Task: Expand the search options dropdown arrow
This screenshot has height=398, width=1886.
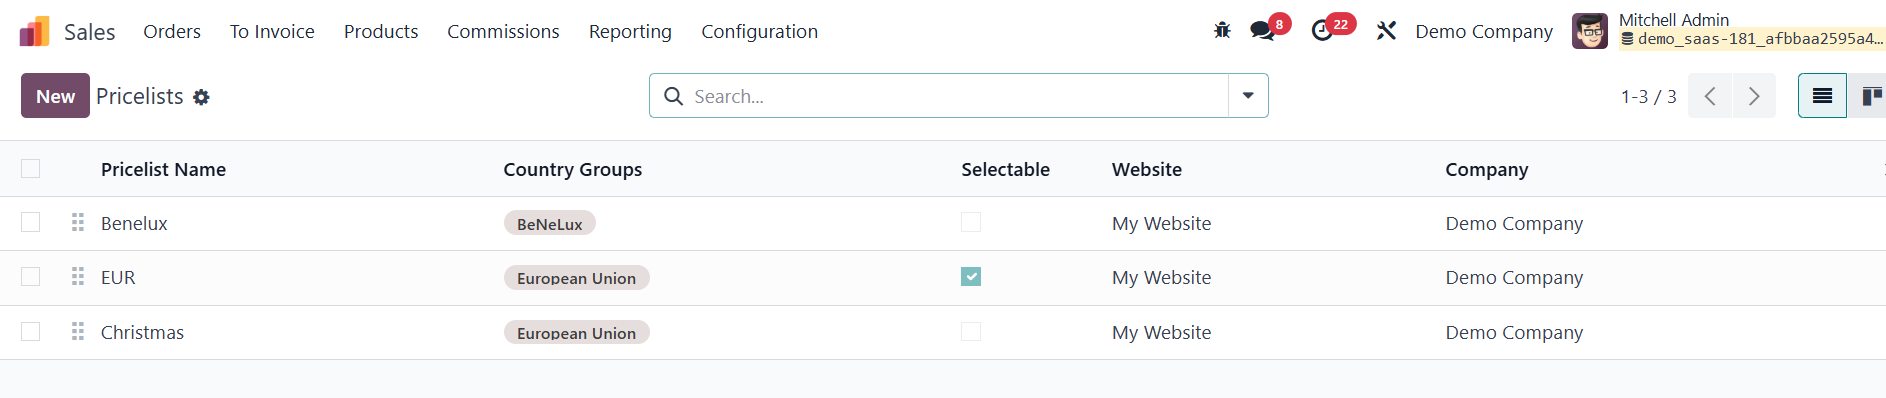Action: (x=1248, y=96)
